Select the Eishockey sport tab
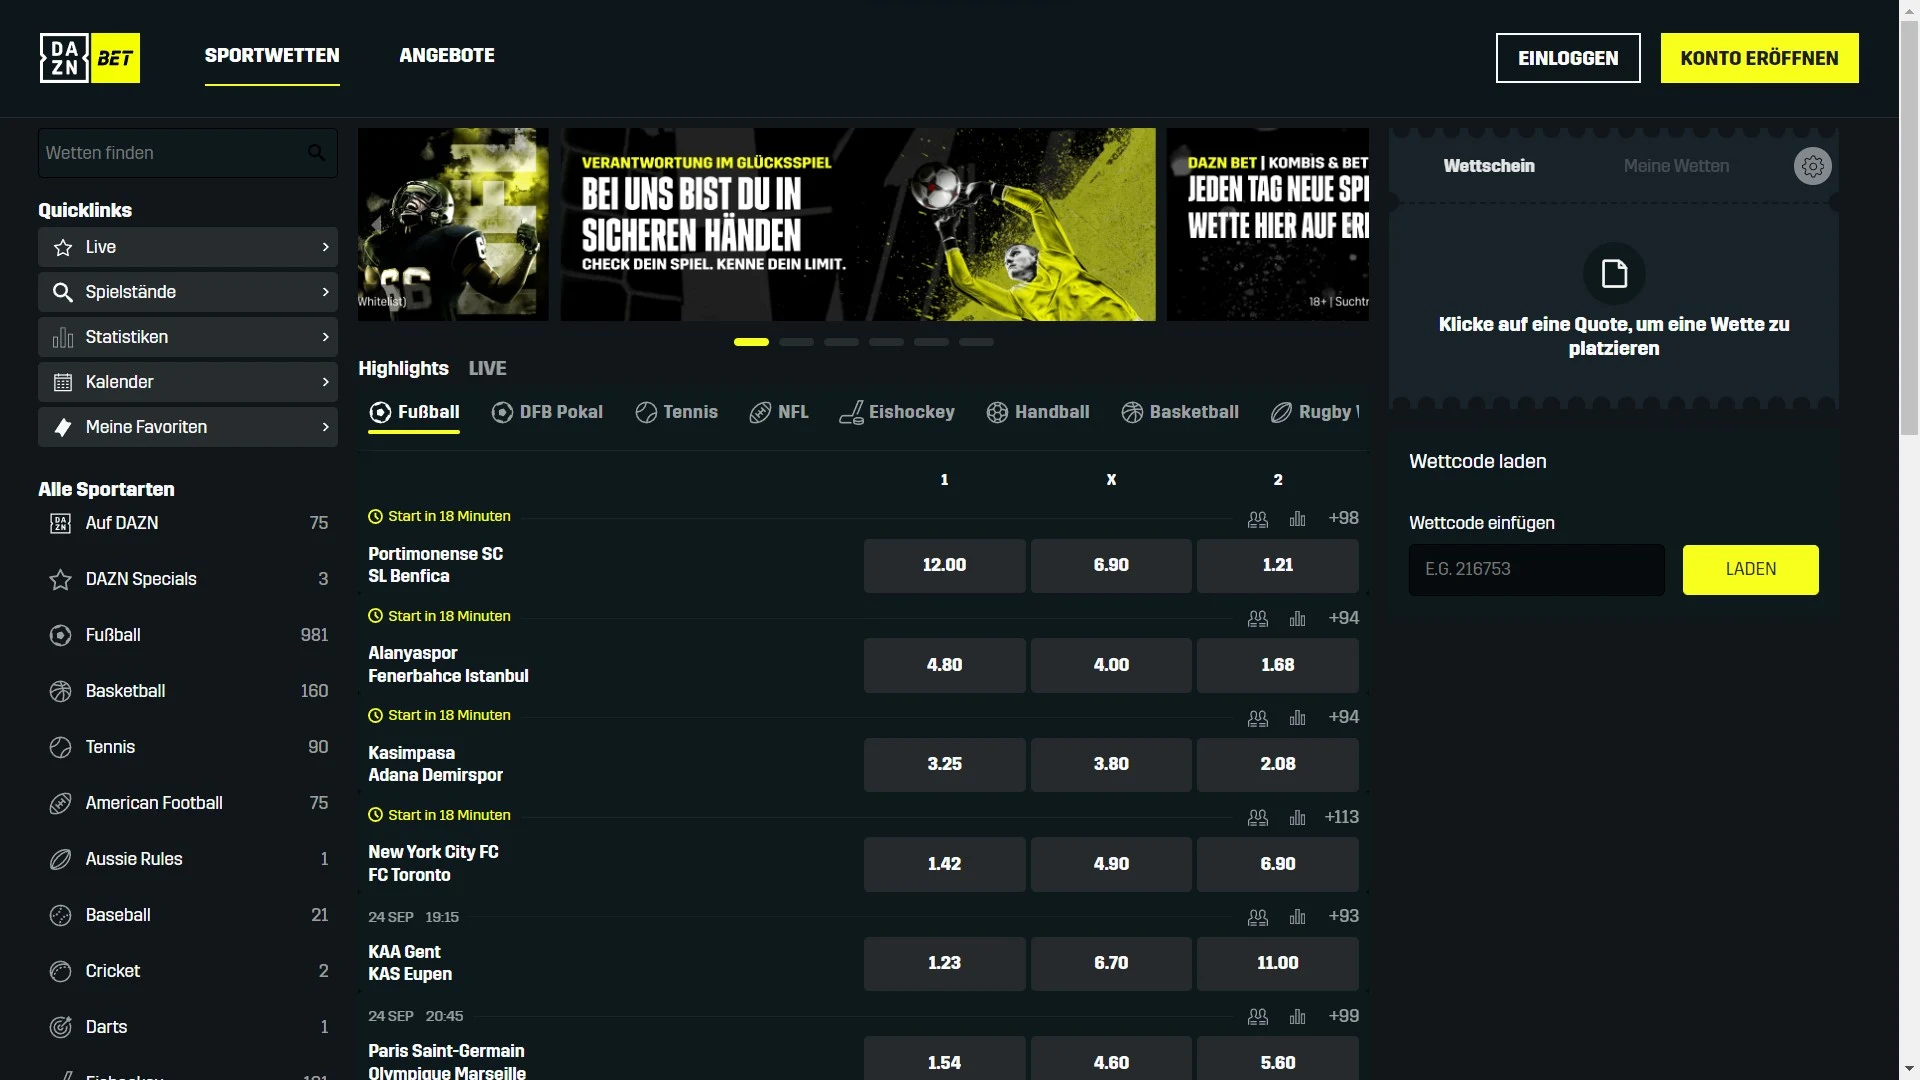 [x=897, y=412]
